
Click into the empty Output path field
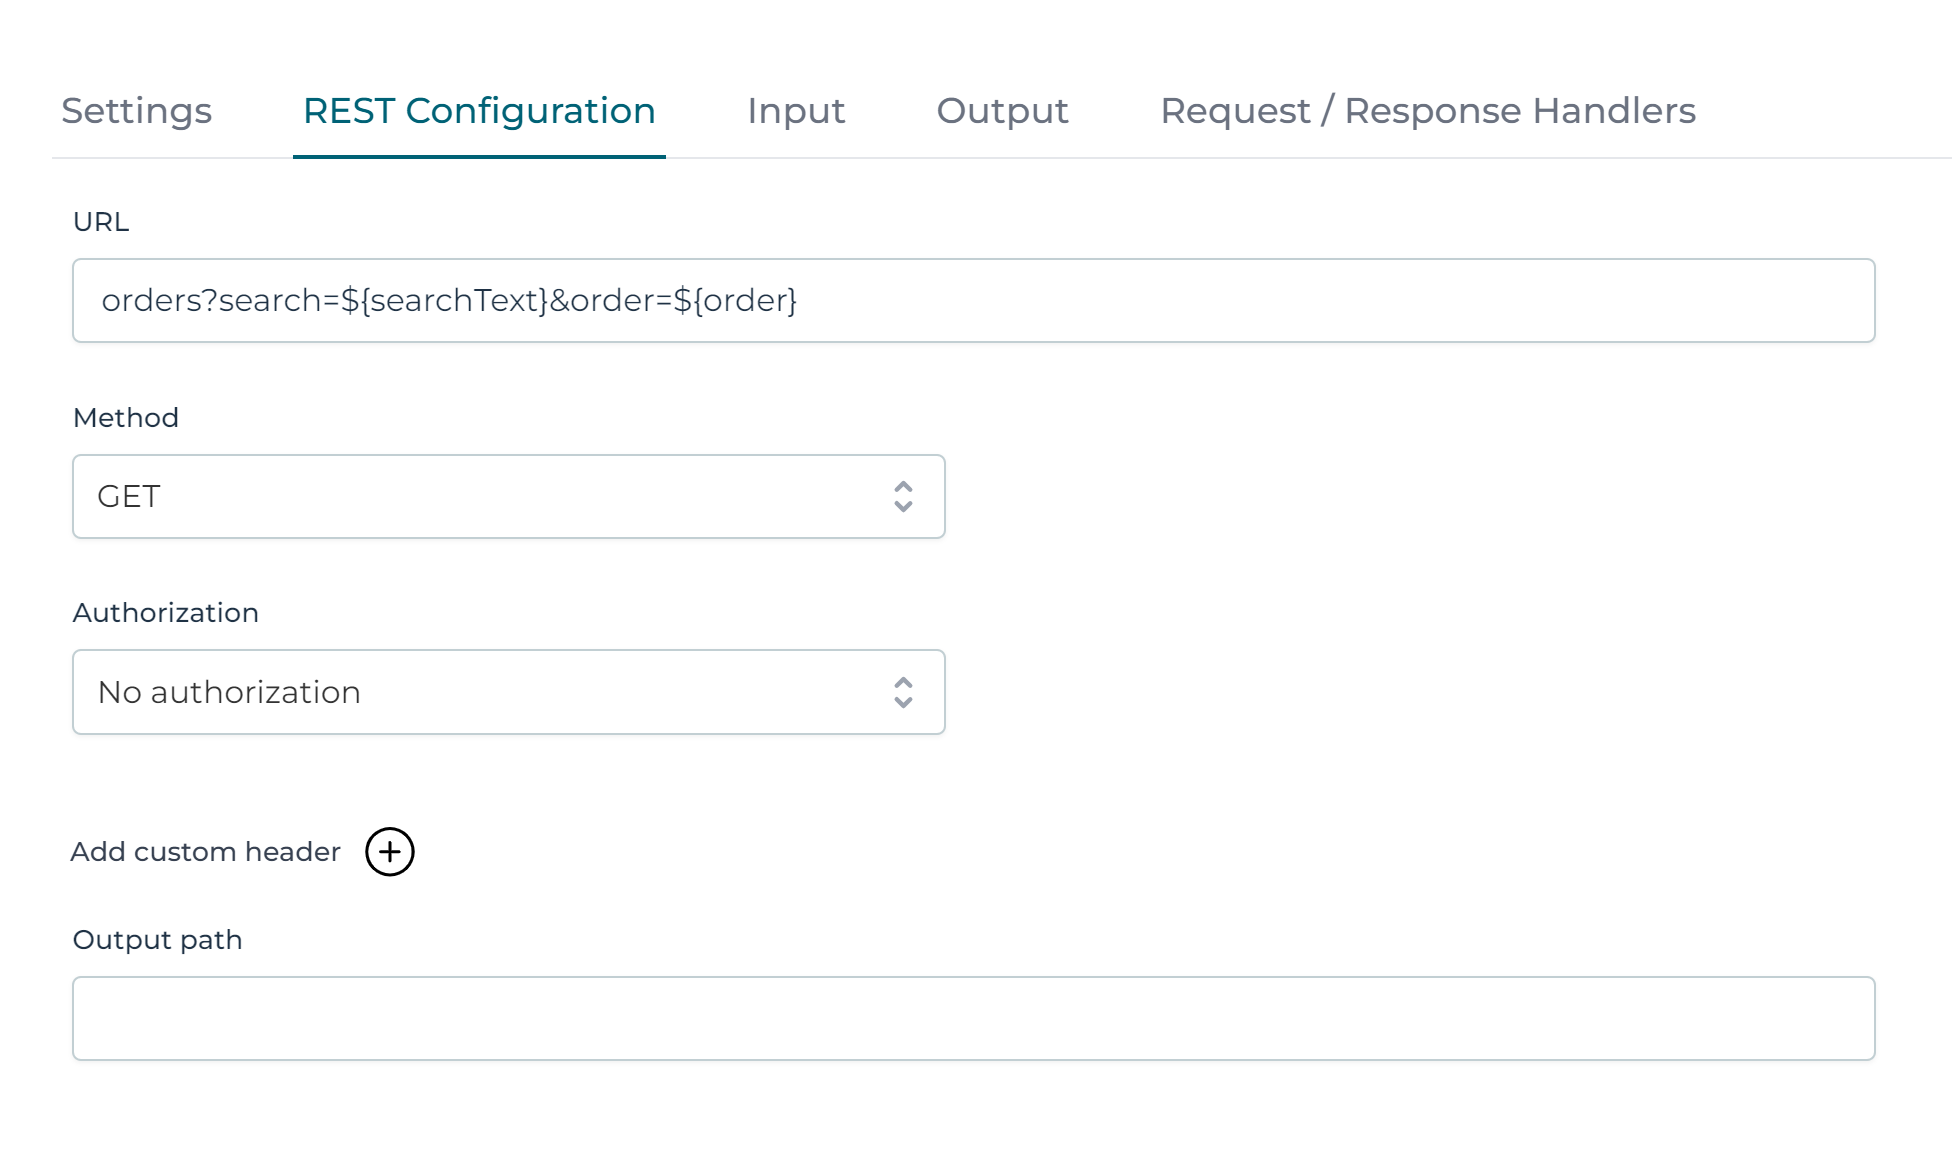(973, 1019)
